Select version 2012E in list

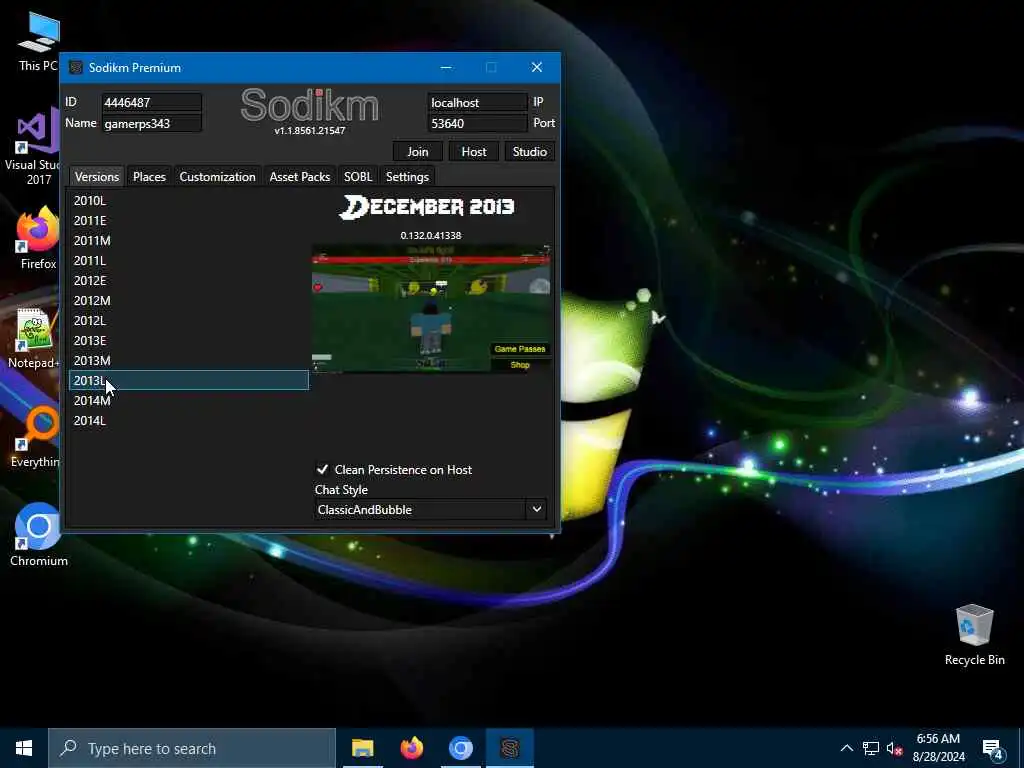click(189, 280)
